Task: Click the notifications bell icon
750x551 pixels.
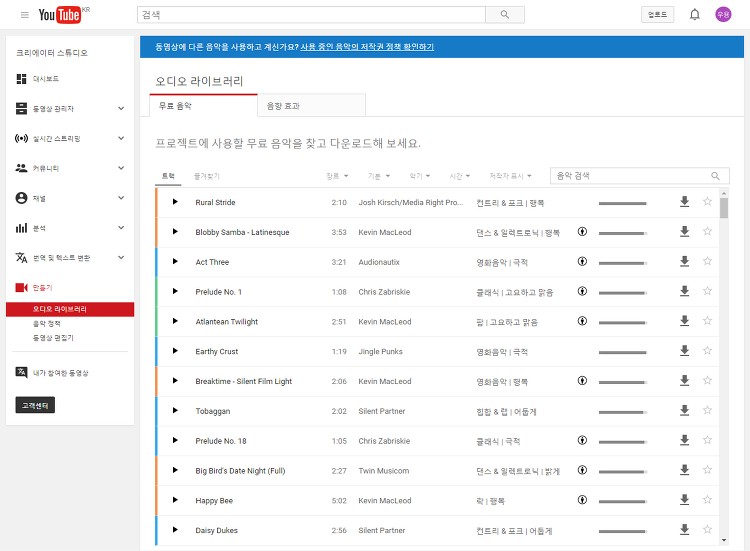Action: tap(695, 15)
